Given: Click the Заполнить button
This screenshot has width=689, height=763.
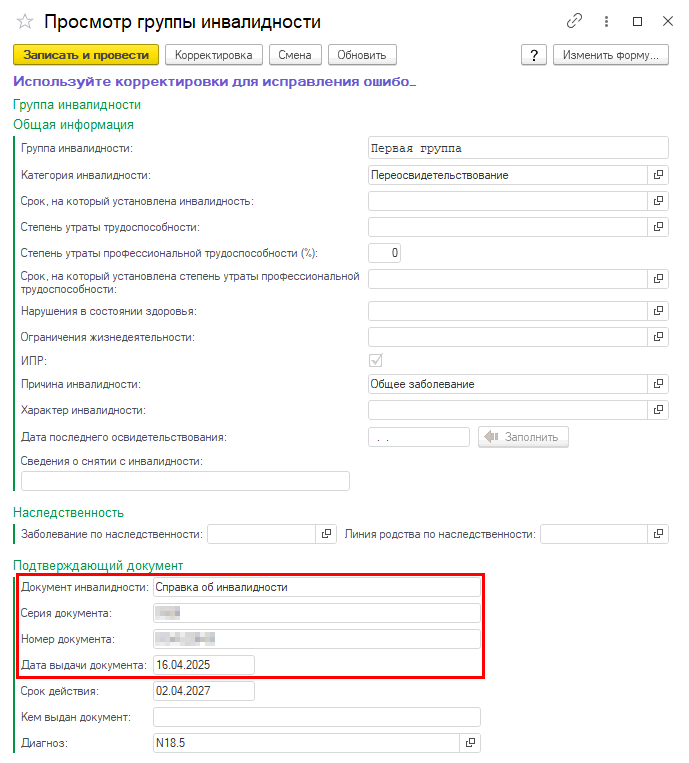Looking at the screenshot, I should pyautogui.click(x=525, y=437).
